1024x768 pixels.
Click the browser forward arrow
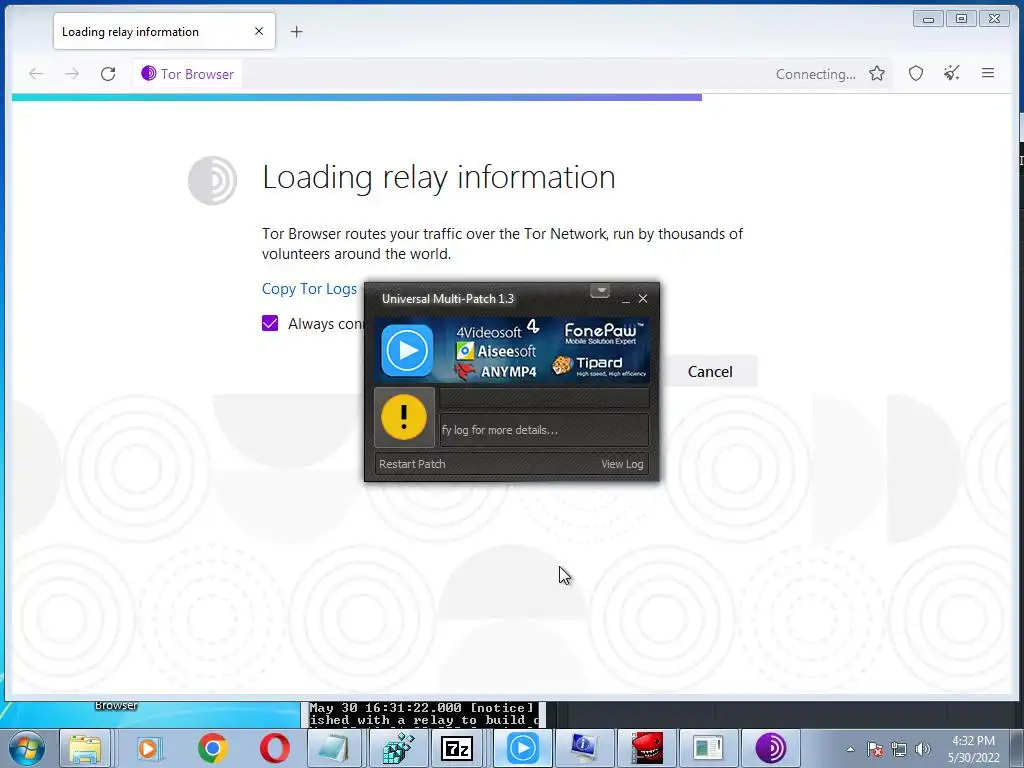(72, 74)
